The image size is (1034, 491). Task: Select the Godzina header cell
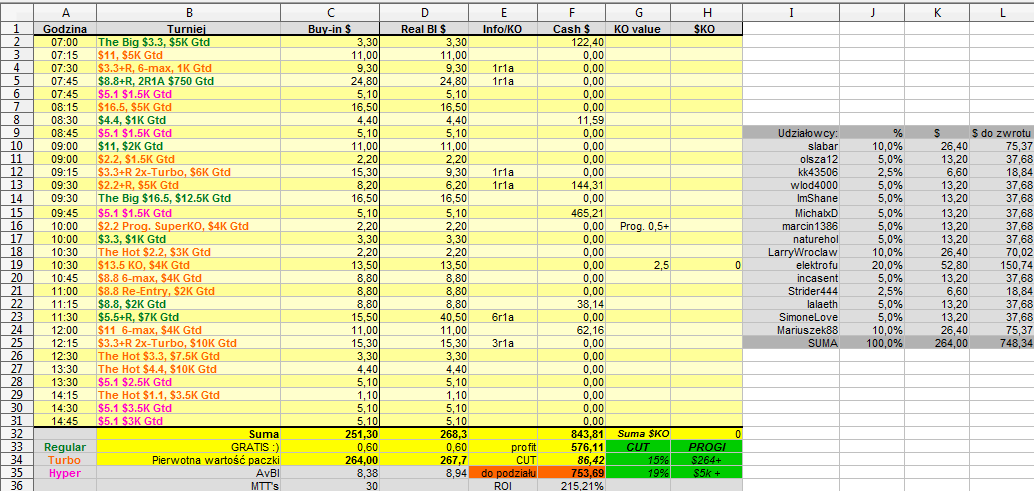pyautogui.click(x=65, y=28)
